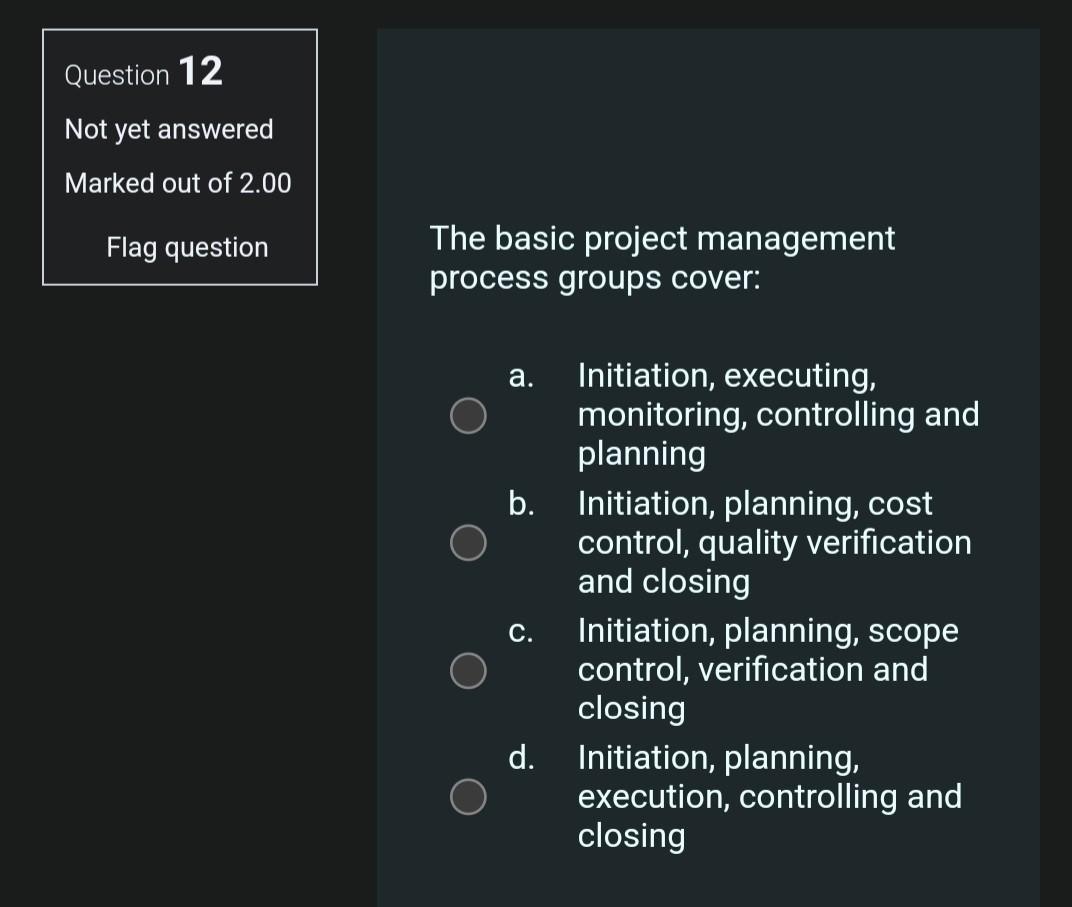The height and width of the screenshot is (907, 1072).
Task: Click the 'a.' option letter
Action: tap(520, 376)
